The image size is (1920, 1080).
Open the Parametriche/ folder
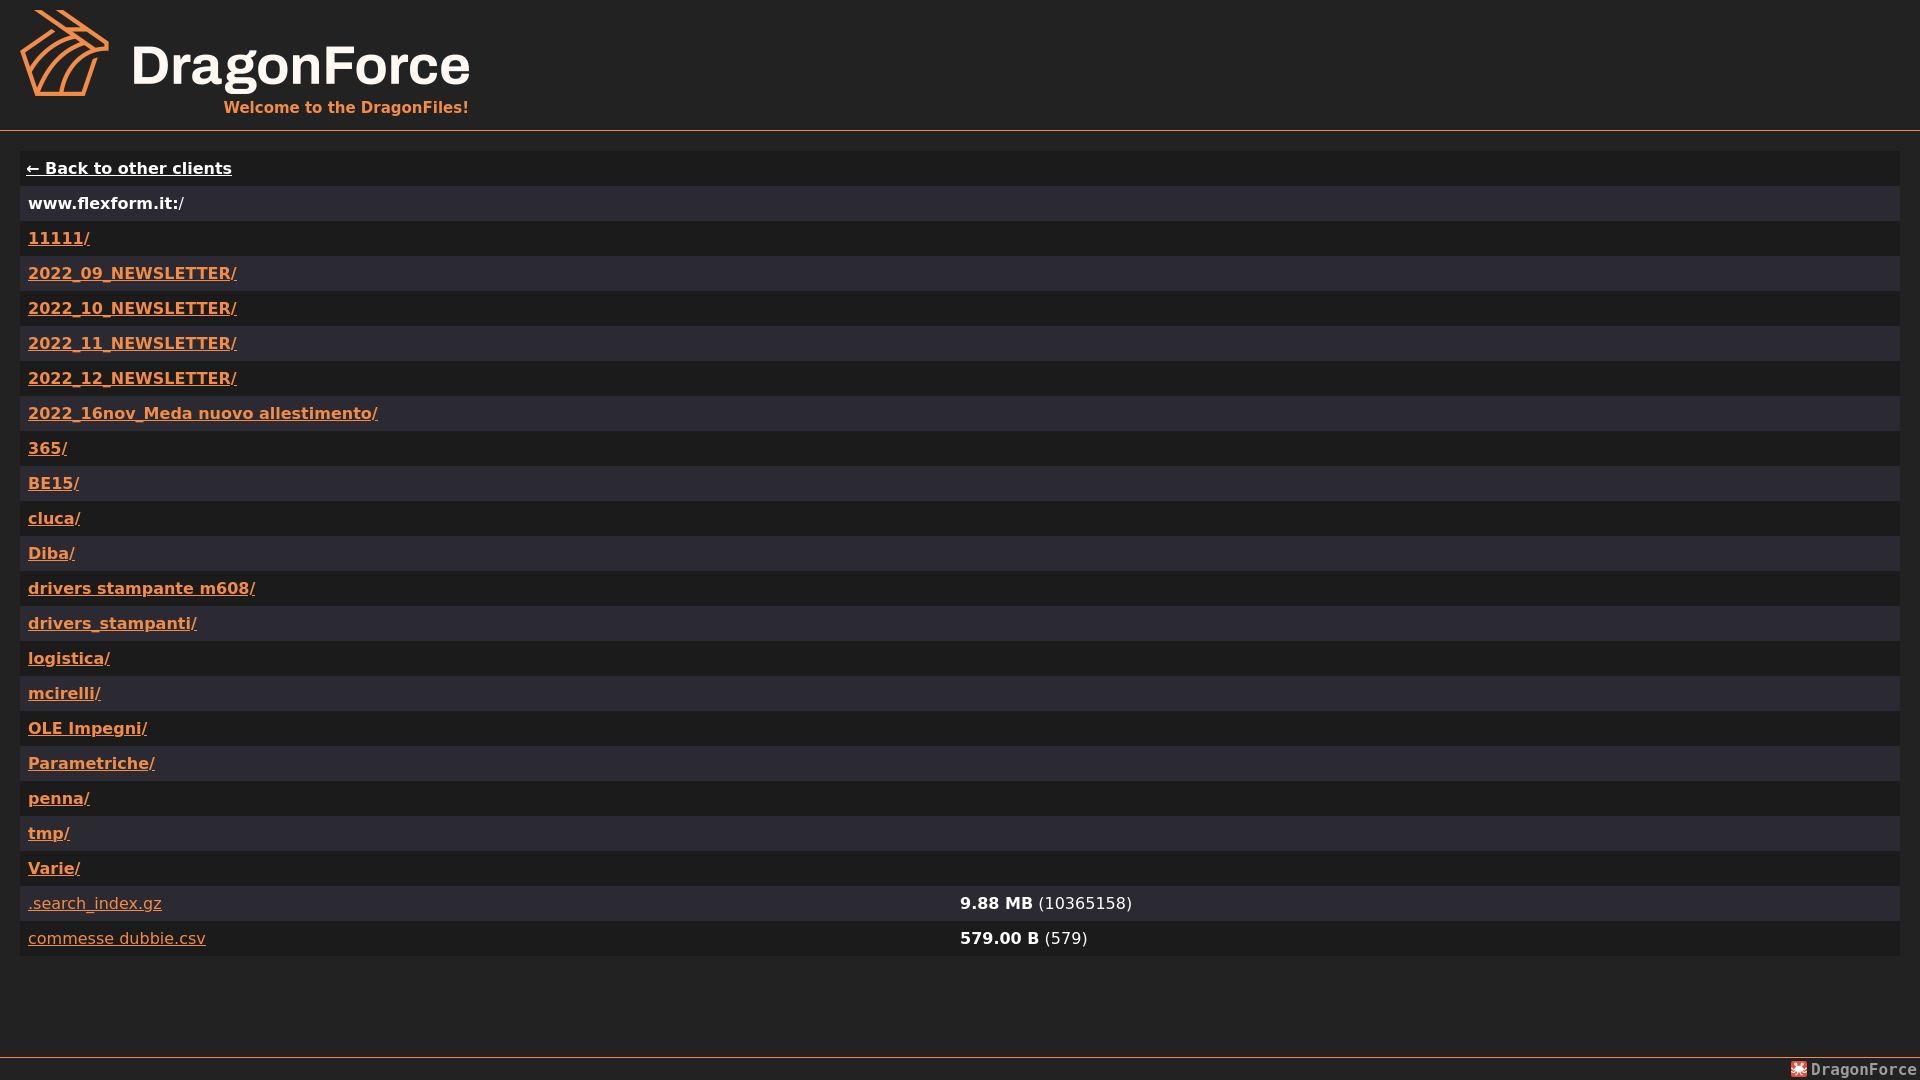[92, 763]
